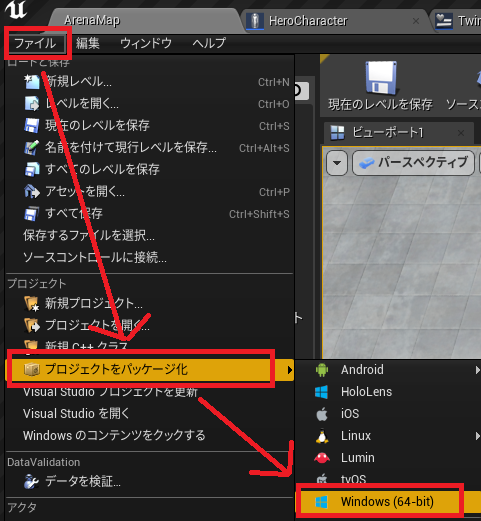481x521 pixels.
Task: Expand the Android submenu arrow
Action: [x=478, y=370]
